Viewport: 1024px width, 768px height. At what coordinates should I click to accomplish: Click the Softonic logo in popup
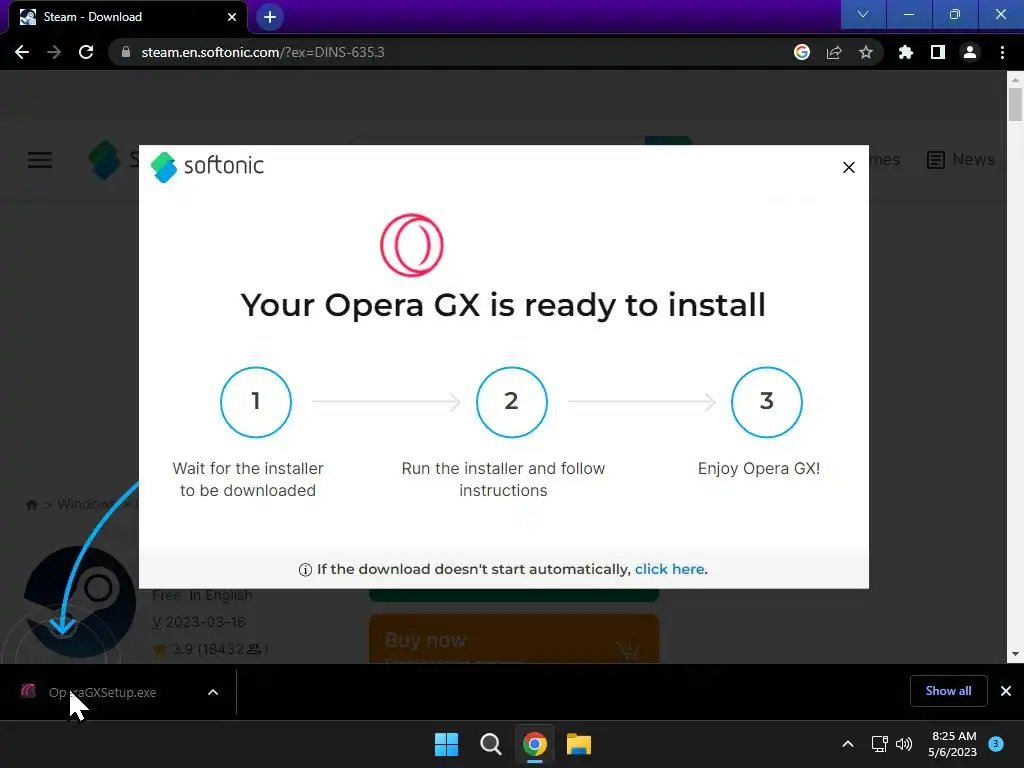pos(207,167)
